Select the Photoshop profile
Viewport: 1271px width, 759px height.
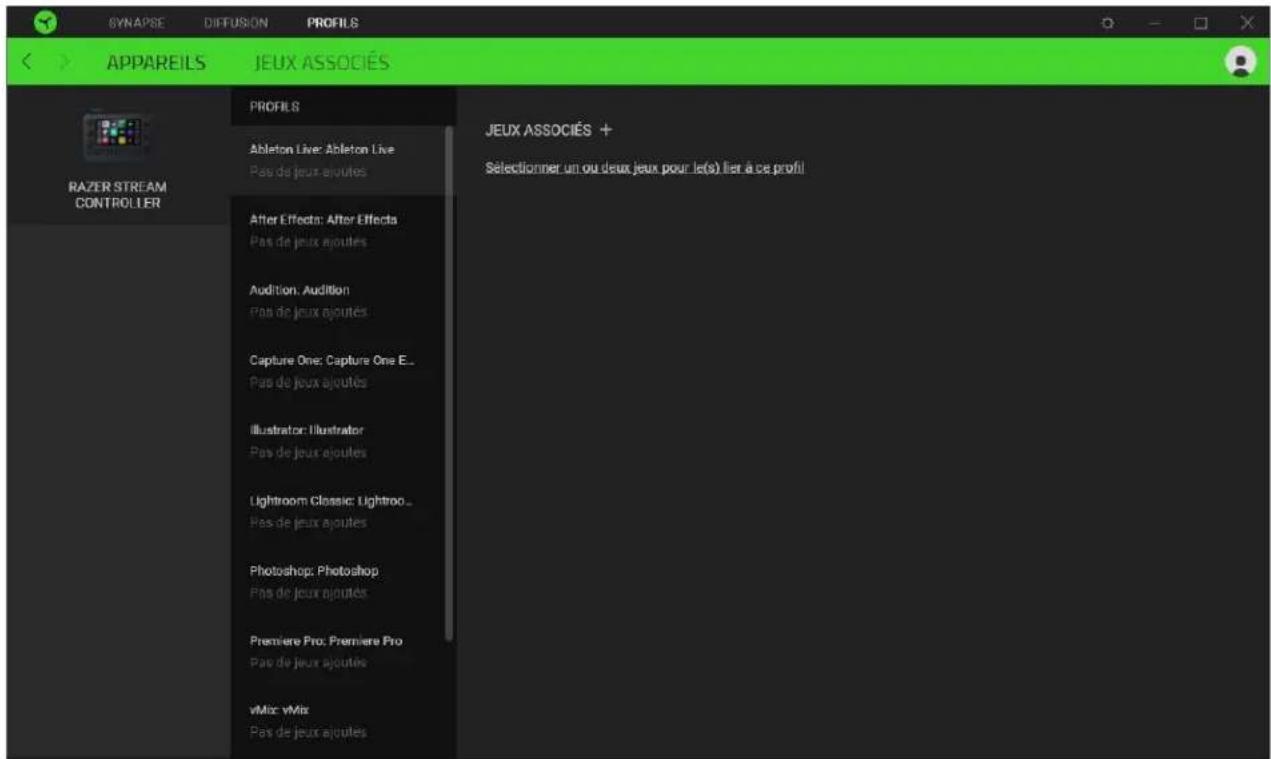pos(340,582)
